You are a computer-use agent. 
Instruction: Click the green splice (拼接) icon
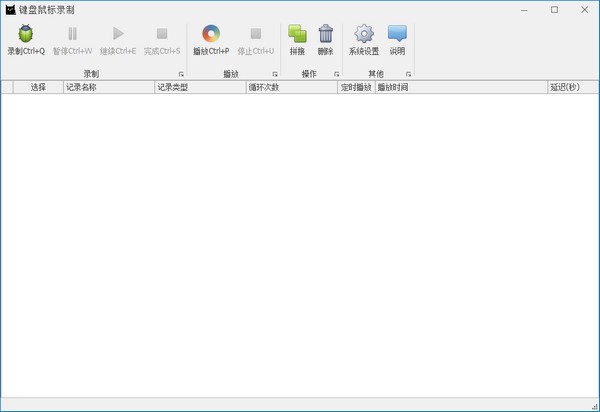pos(297,34)
